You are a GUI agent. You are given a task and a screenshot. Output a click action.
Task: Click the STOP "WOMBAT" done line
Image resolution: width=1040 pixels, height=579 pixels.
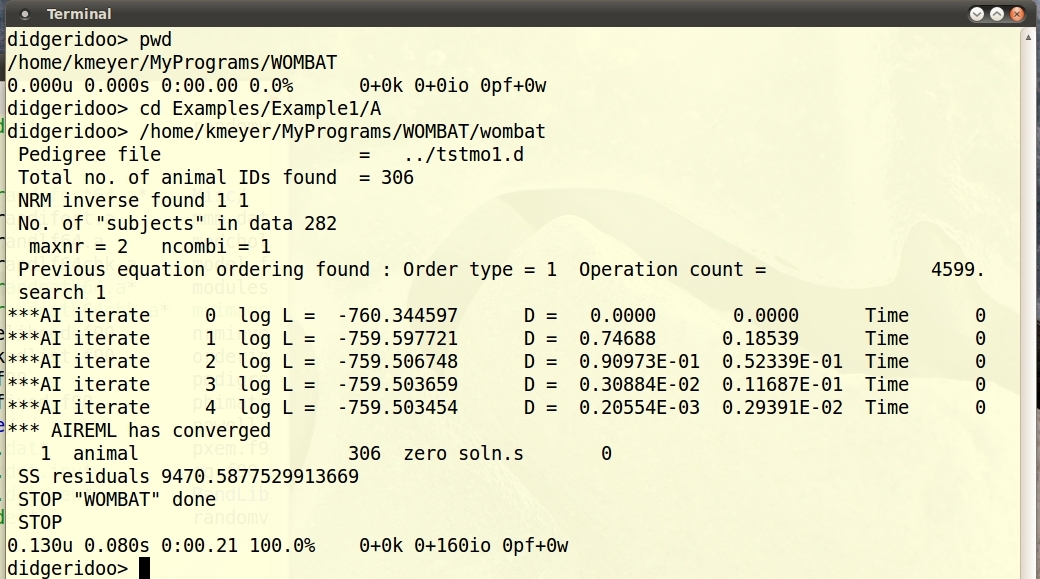pos(116,499)
